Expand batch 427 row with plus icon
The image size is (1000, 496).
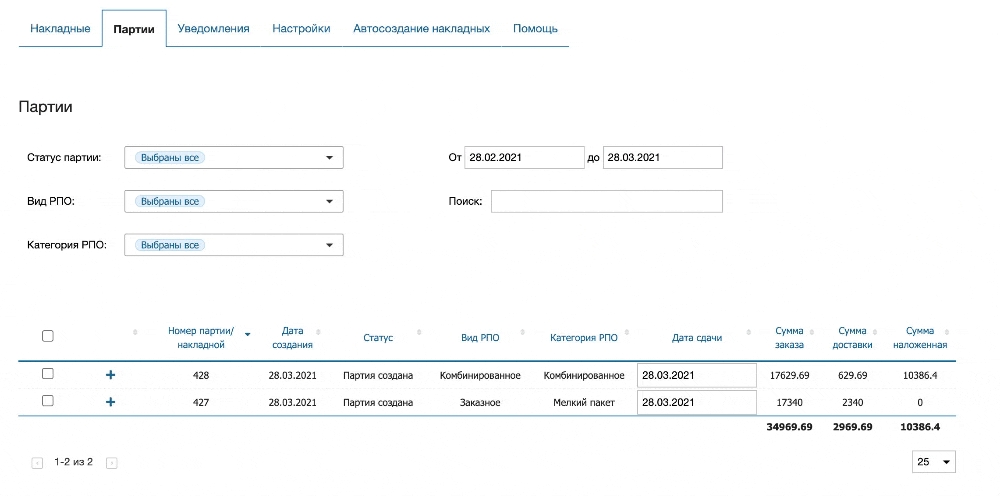[110, 402]
